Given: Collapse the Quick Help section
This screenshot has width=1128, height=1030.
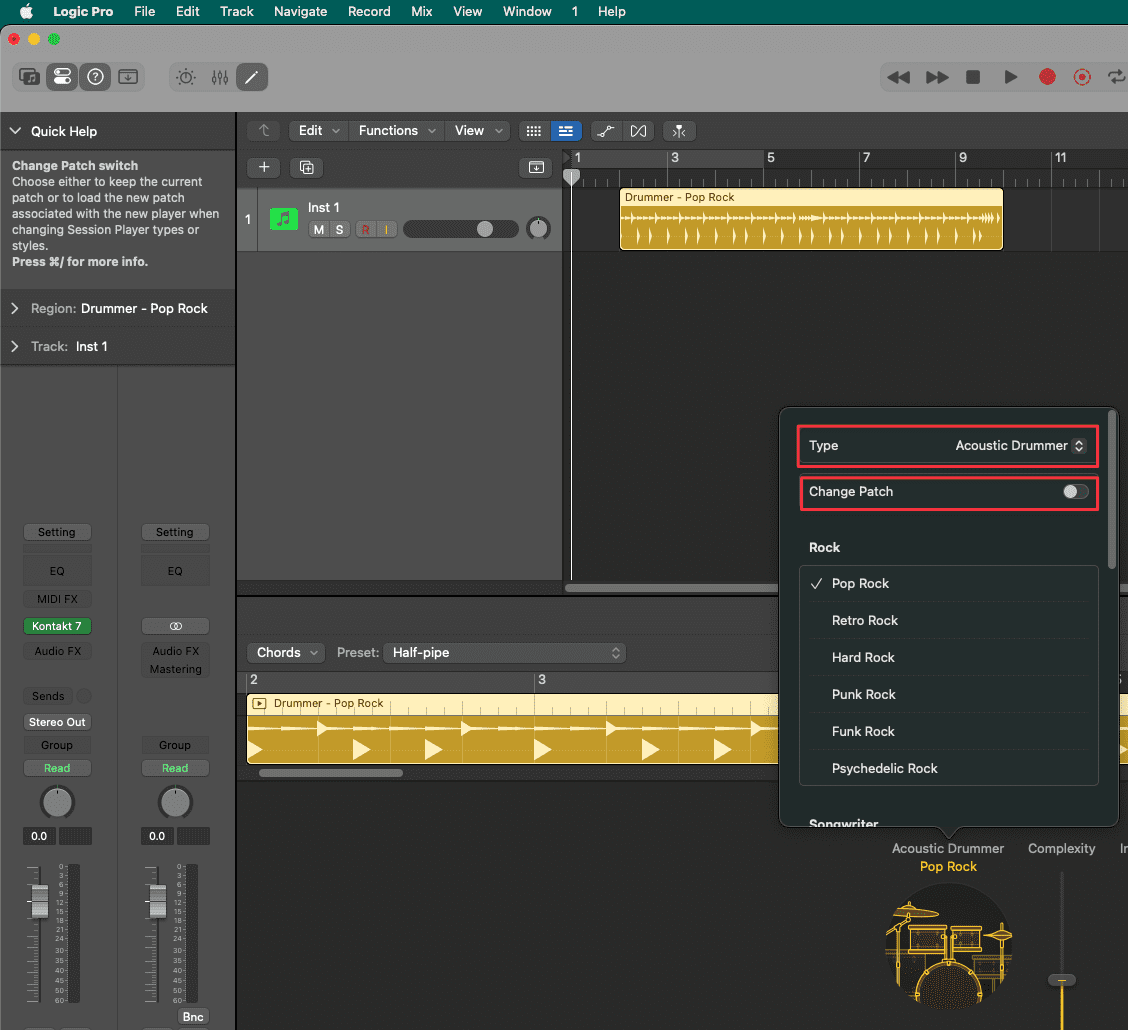Looking at the screenshot, I should pyautogui.click(x=15, y=131).
